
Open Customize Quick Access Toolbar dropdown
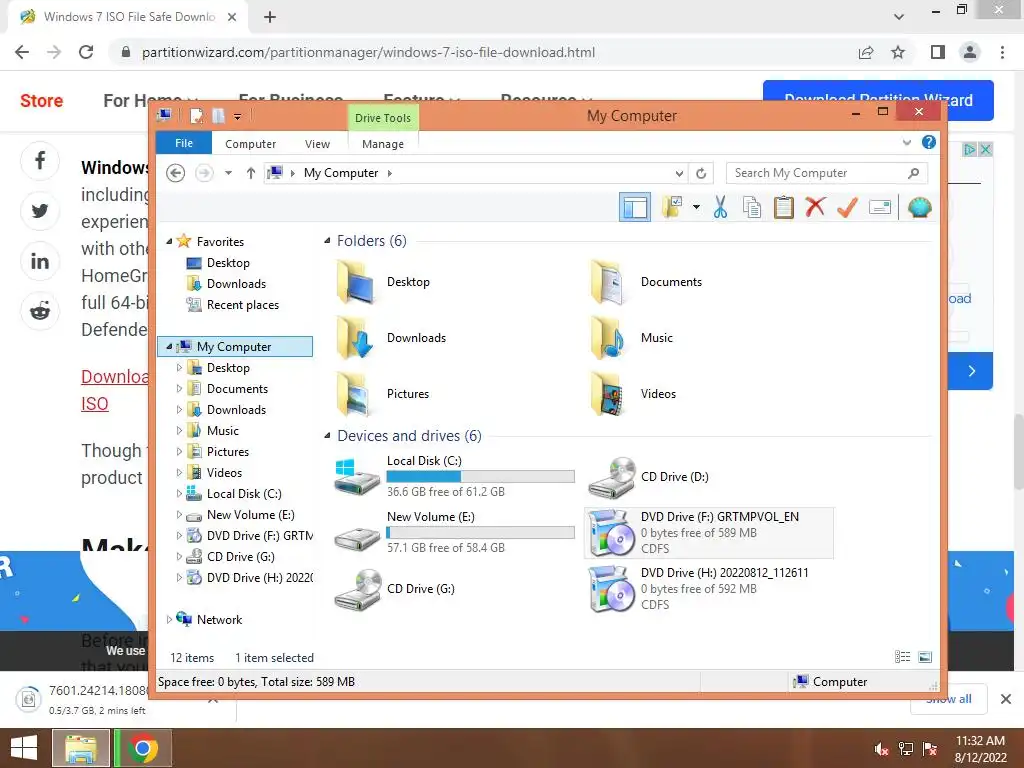tap(237, 117)
